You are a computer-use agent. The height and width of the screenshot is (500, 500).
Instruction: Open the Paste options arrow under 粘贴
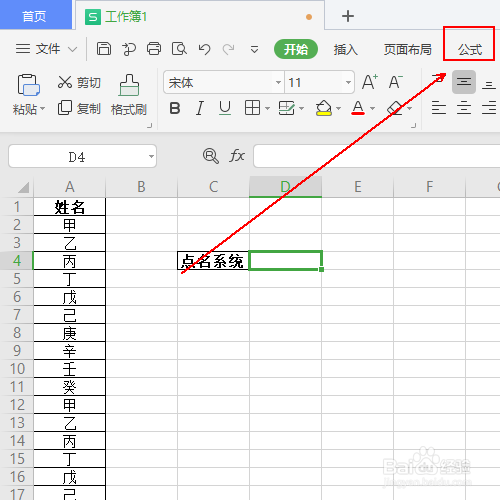point(42,108)
